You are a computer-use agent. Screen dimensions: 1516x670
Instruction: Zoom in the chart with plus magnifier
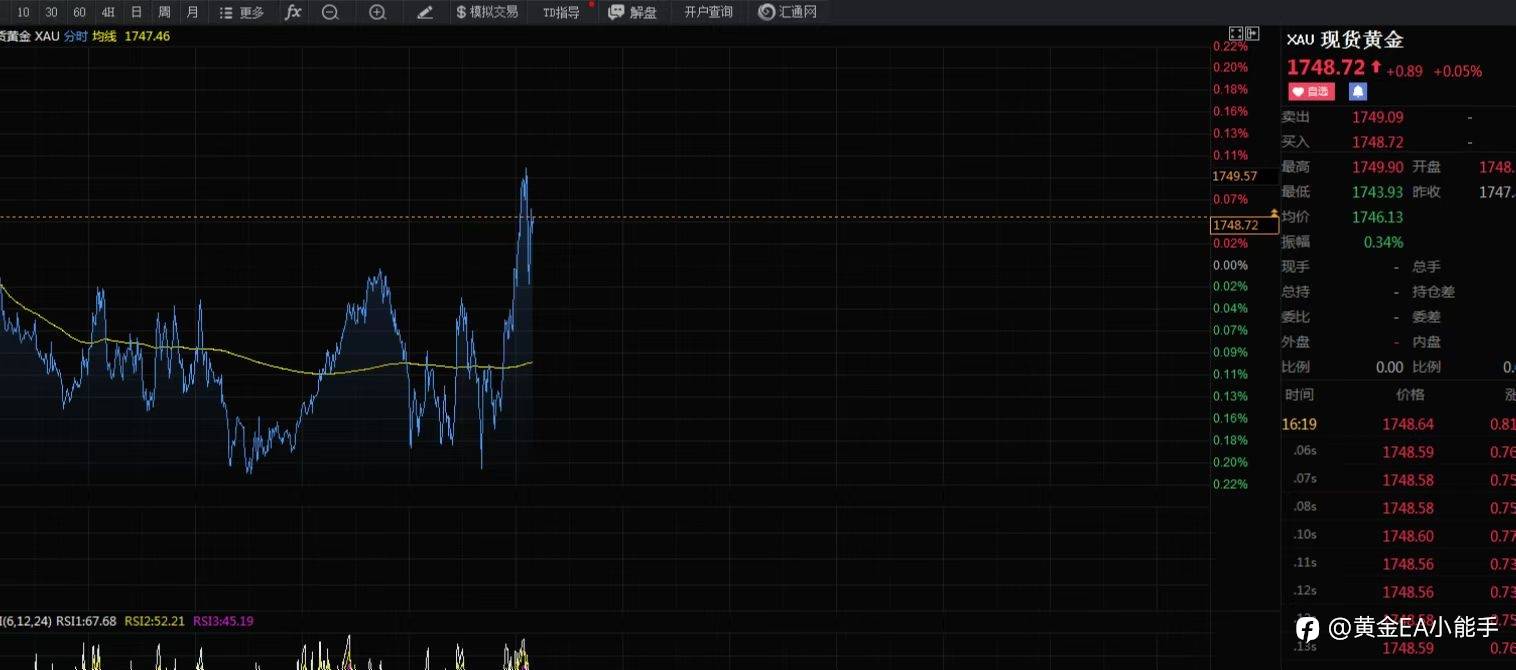(377, 12)
